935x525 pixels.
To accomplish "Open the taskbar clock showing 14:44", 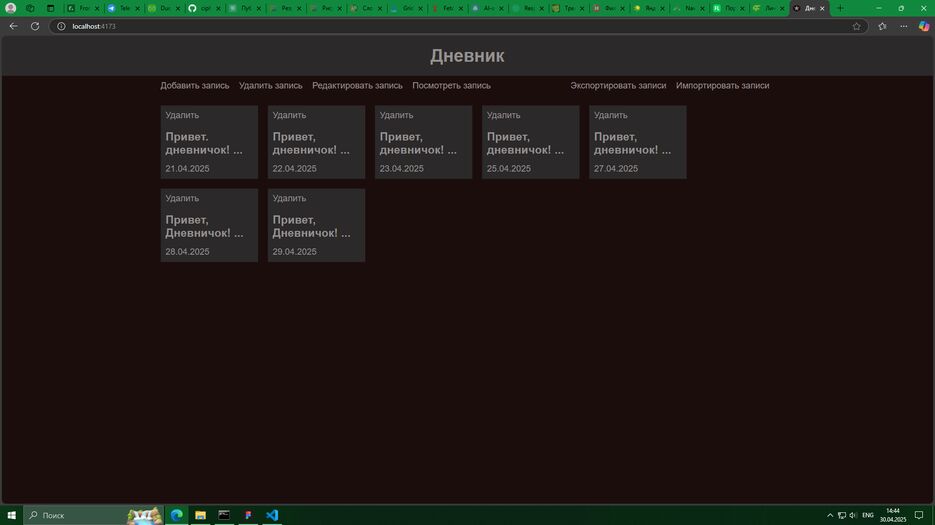I will click(893, 515).
